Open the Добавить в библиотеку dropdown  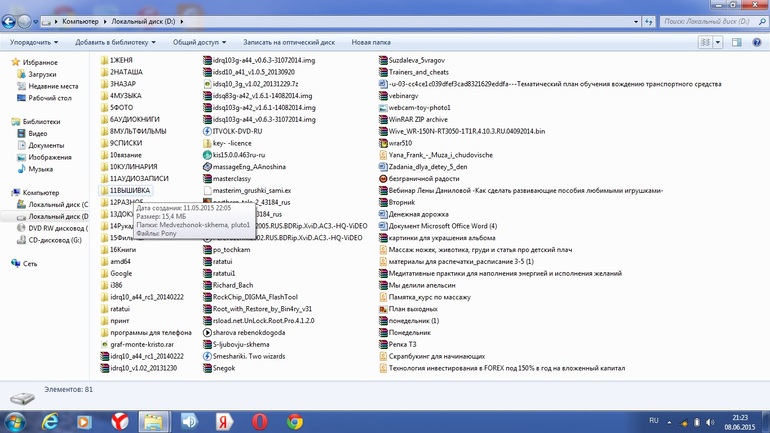click(x=115, y=42)
